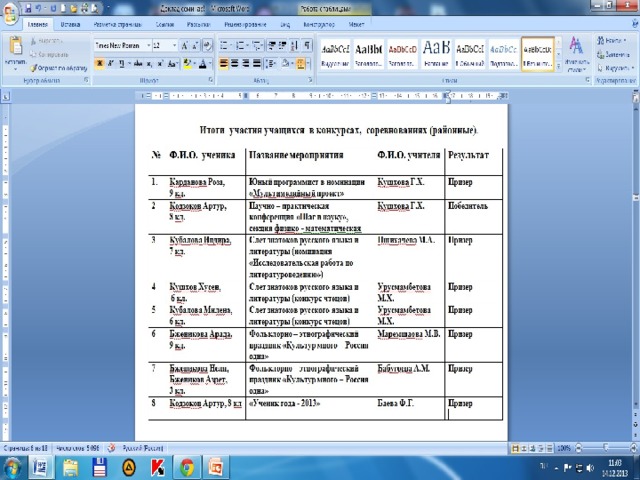The height and width of the screenshot is (480, 640).
Task: Click the 100% zoom level button in the status bar
Action: tap(564, 449)
